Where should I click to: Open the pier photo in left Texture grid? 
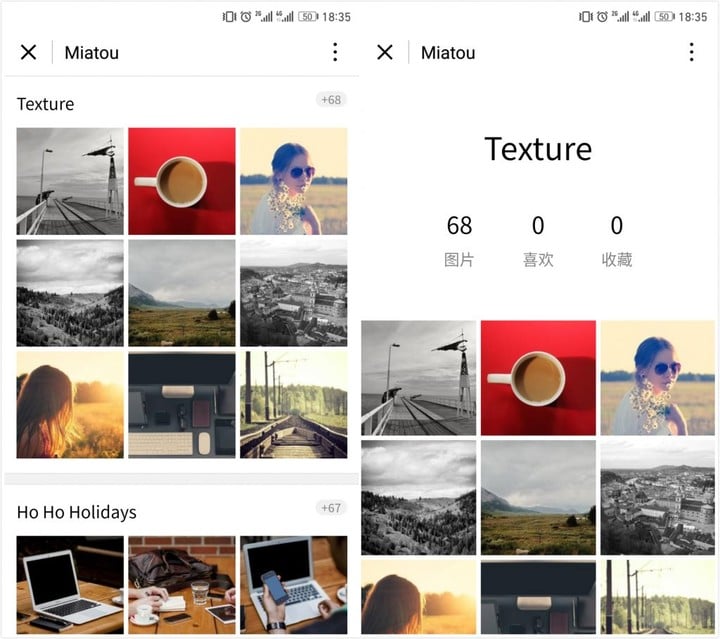(70, 181)
